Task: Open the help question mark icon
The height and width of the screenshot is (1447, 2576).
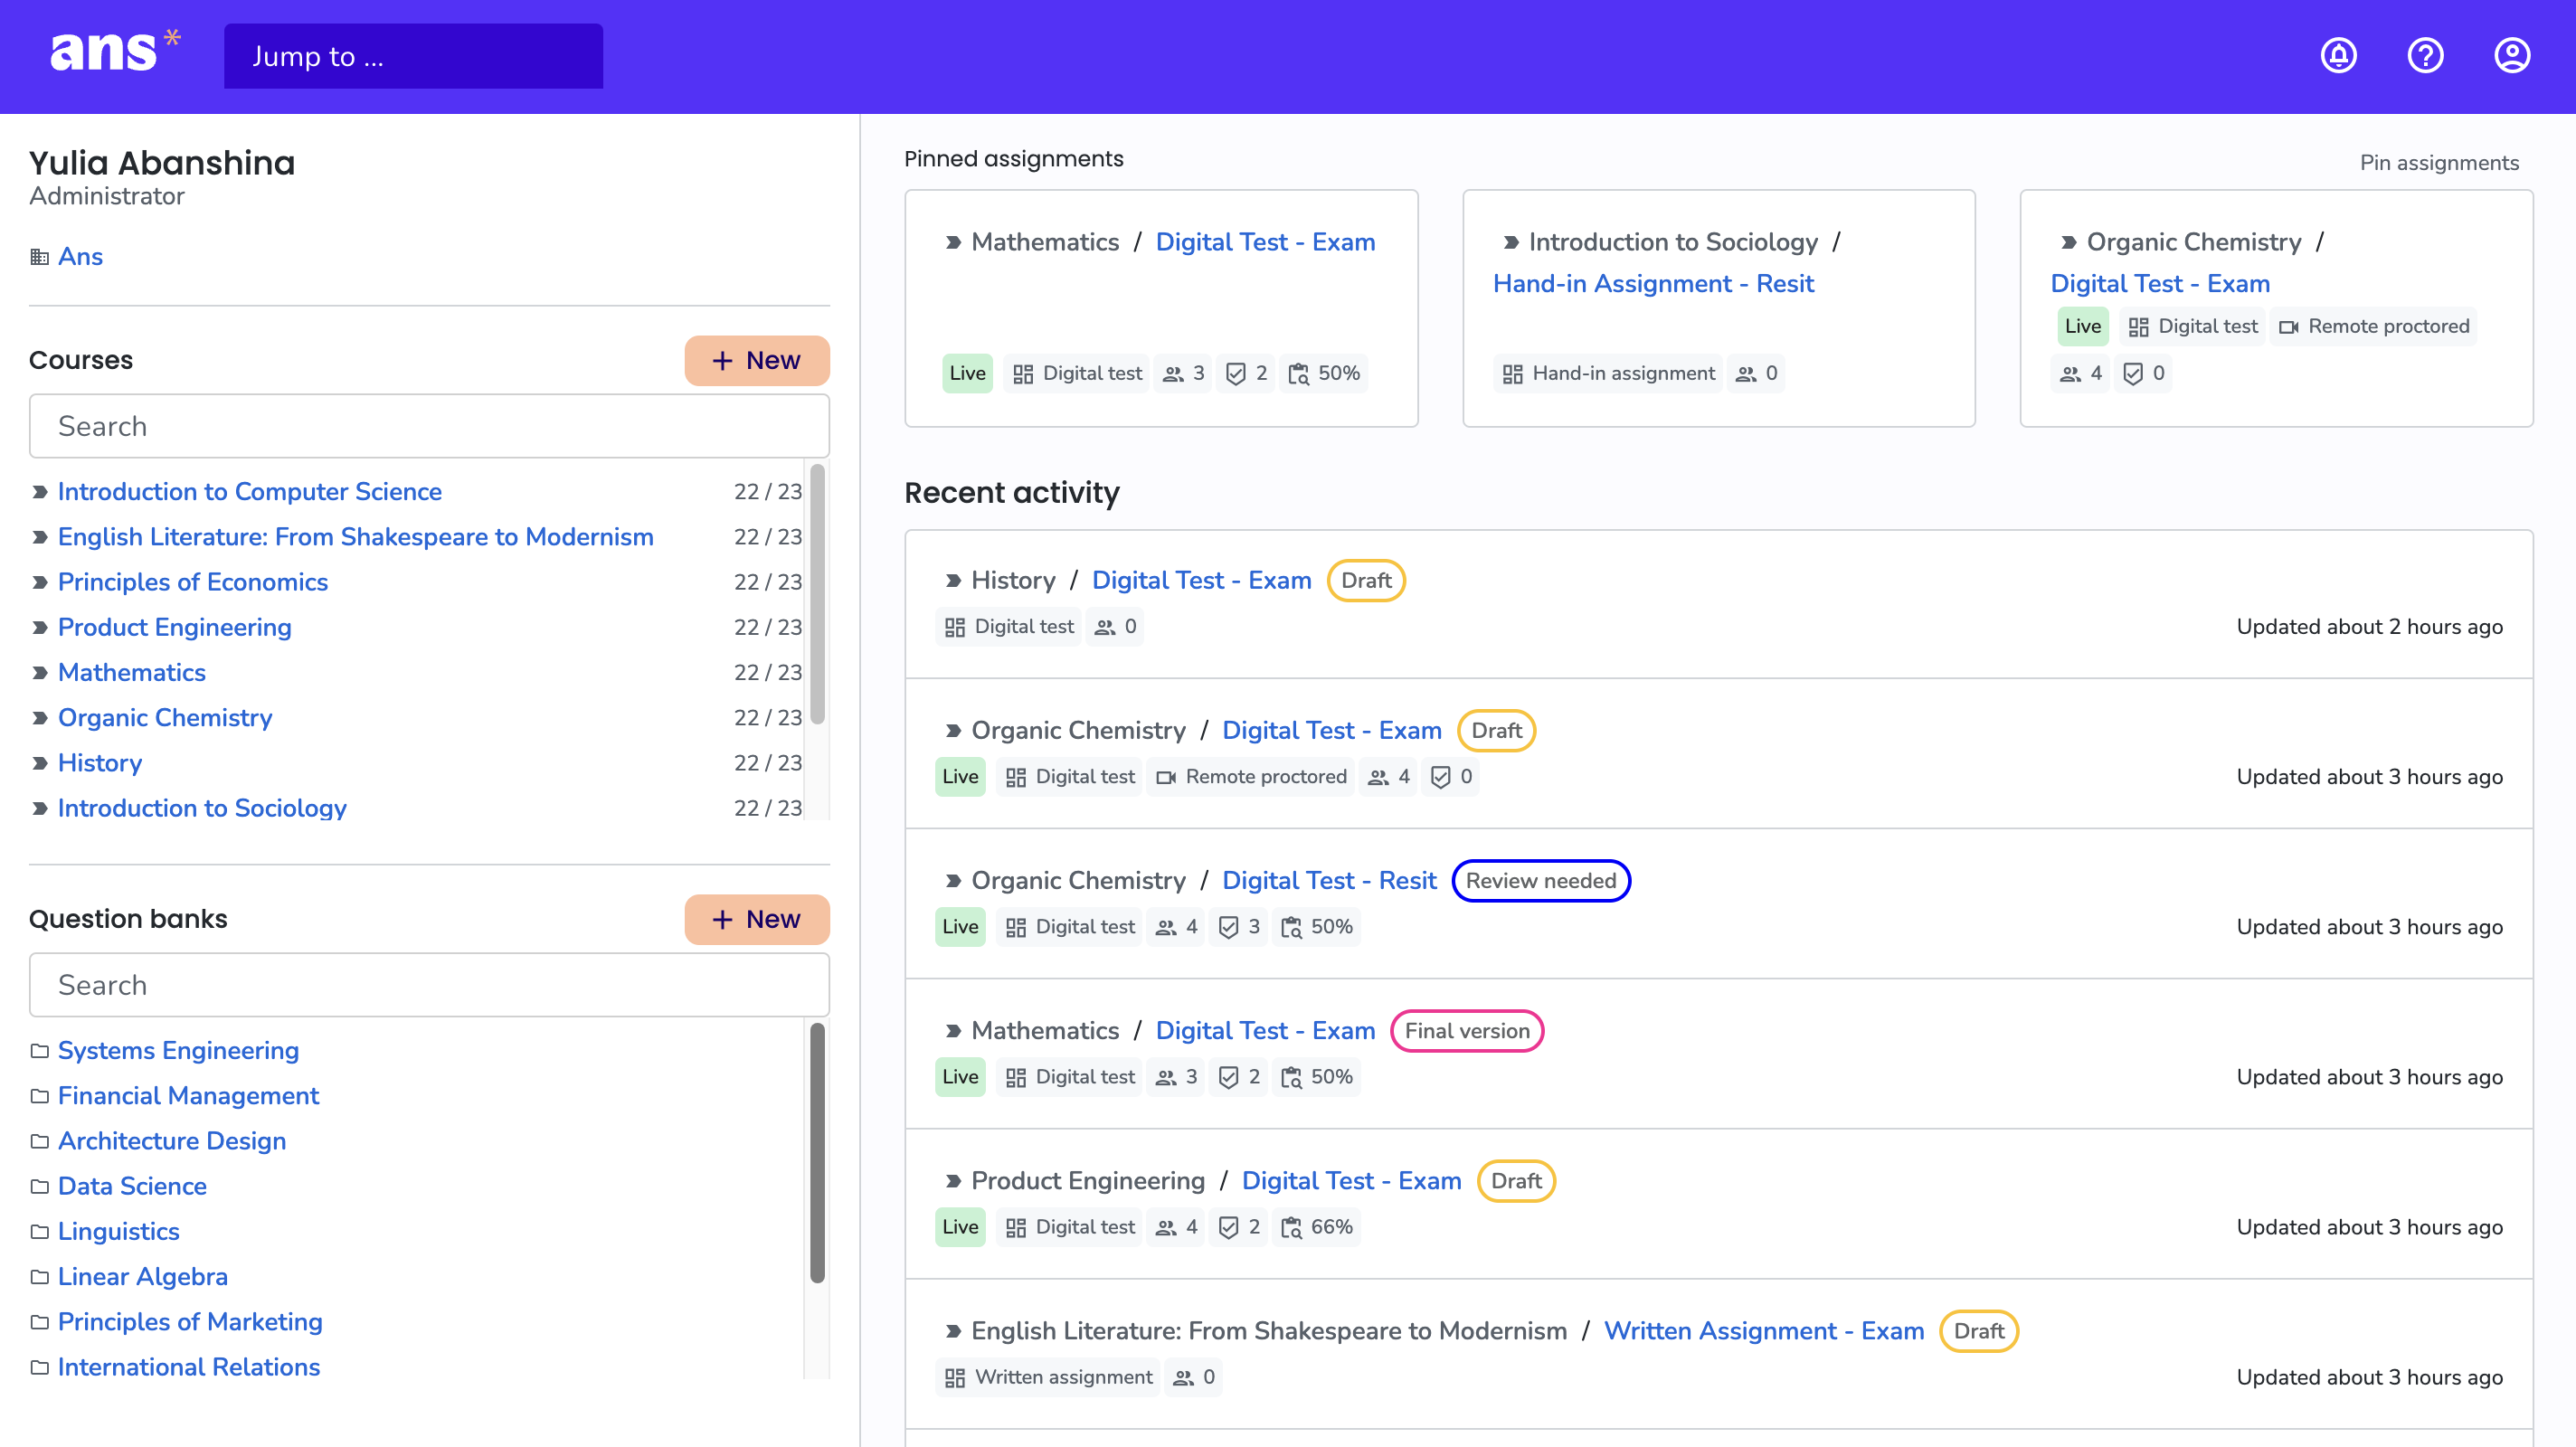Action: 2425,55
